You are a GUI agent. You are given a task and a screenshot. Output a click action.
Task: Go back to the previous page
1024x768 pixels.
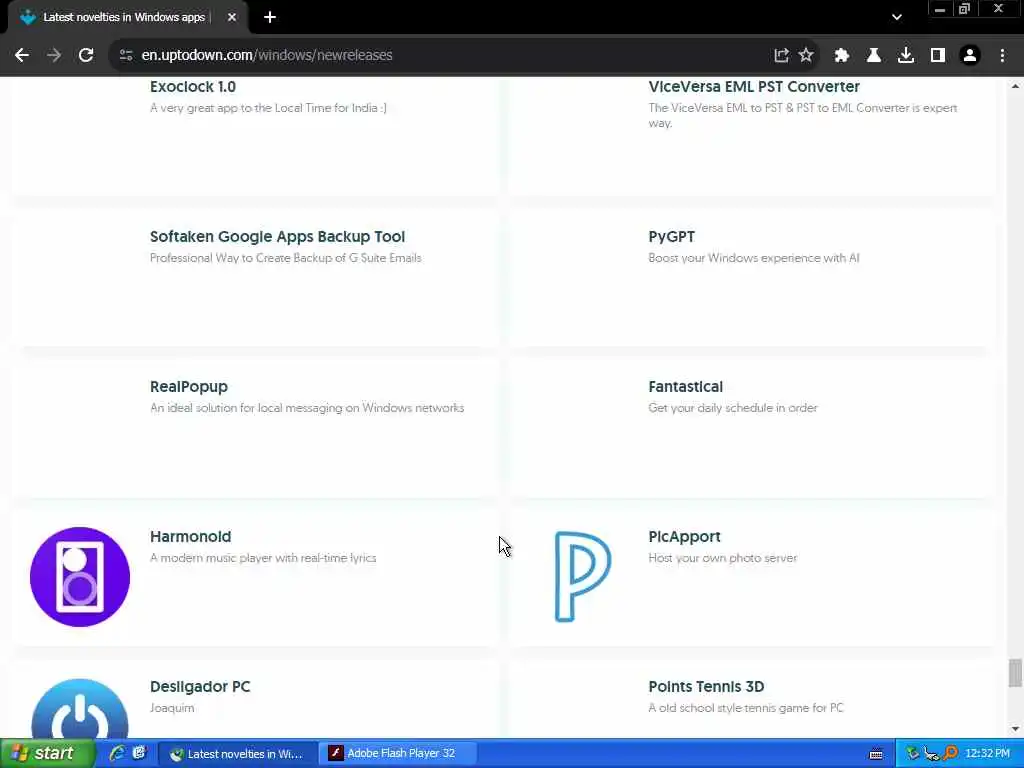click(22, 56)
